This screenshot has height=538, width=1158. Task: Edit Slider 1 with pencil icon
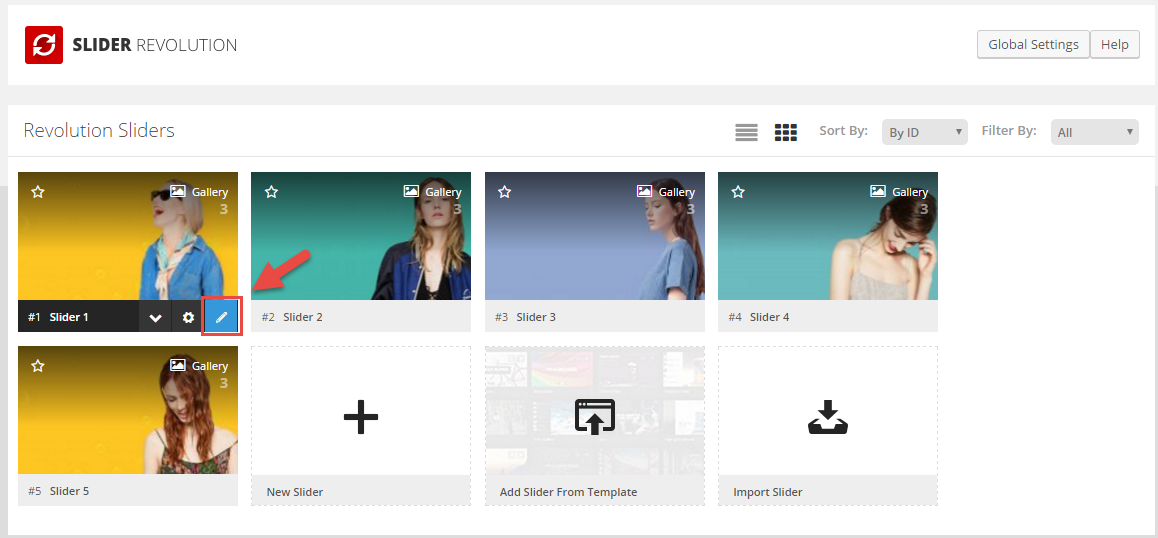pyautogui.click(x=222, y=317)
